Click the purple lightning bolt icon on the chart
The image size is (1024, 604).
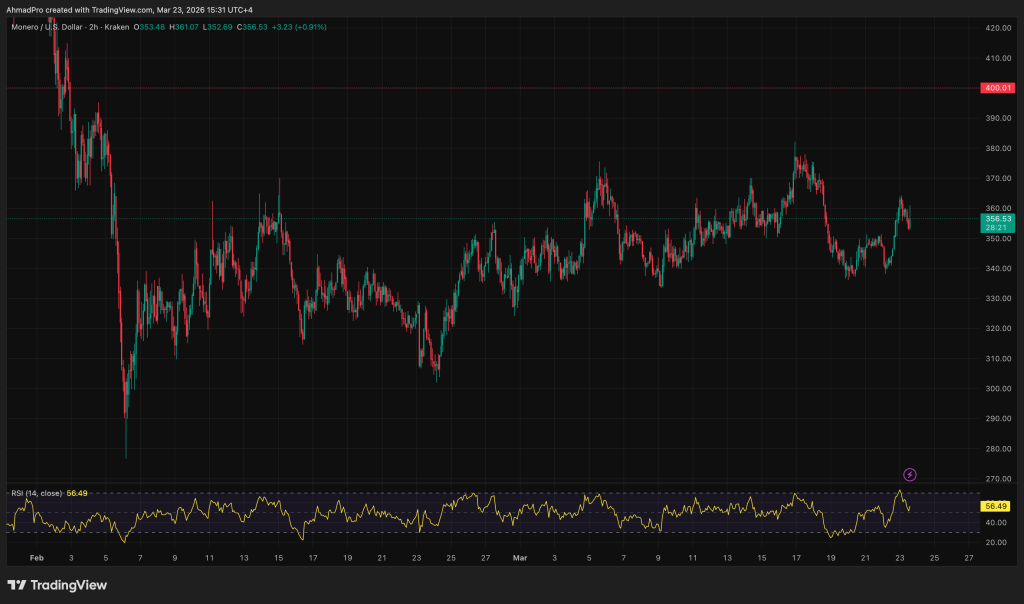(x=909, y=474)
